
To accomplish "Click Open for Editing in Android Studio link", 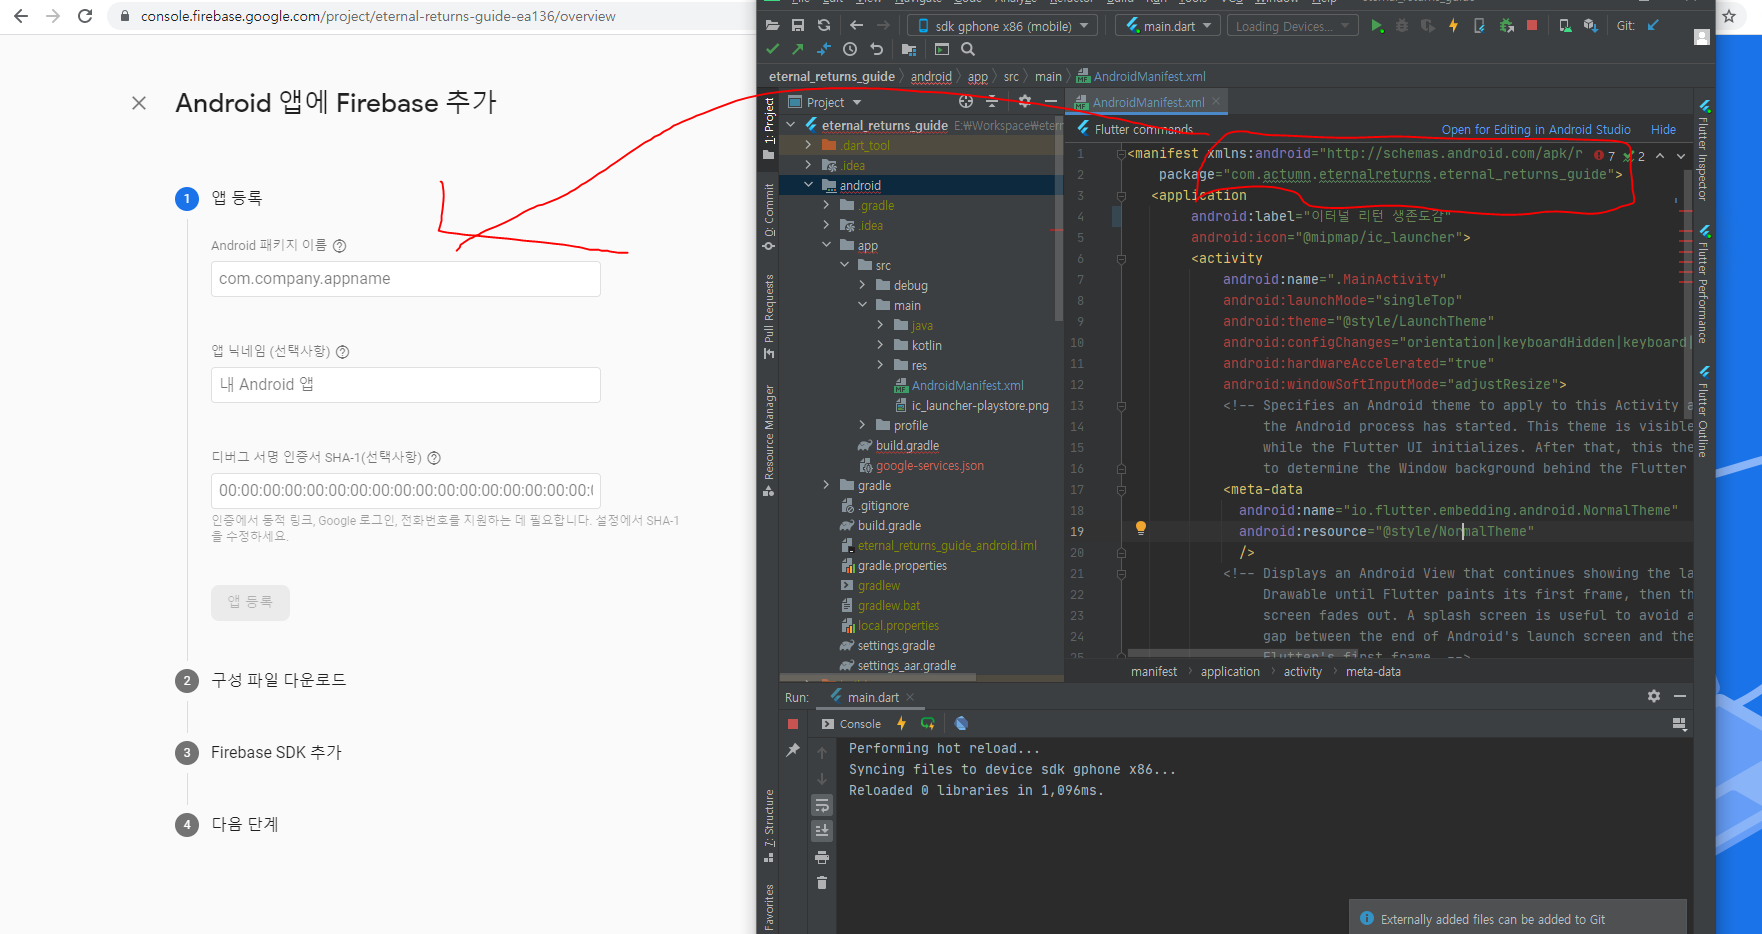I will pos(1536,130).
